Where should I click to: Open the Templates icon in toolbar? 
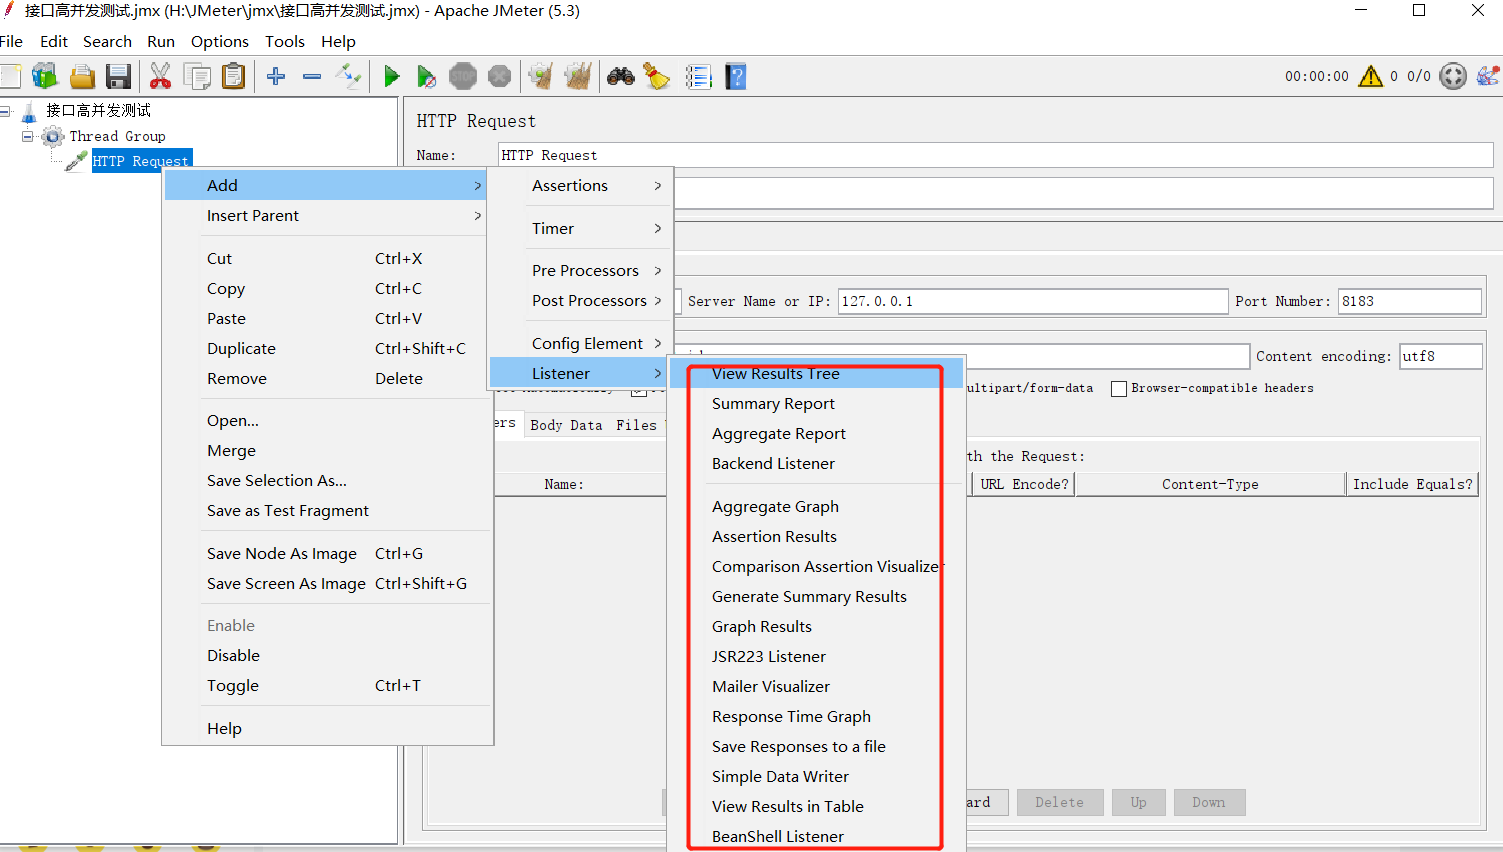point(45,76)
